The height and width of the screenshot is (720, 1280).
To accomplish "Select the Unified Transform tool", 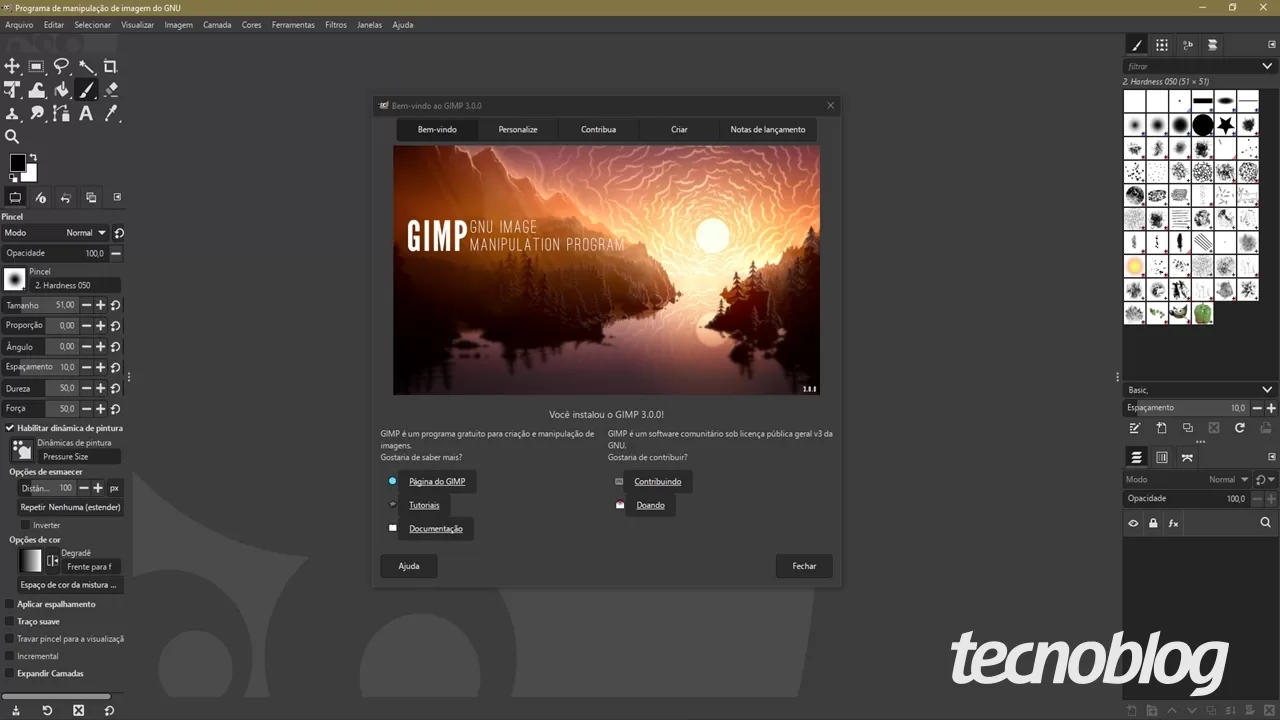I will [x=12, y=90].
